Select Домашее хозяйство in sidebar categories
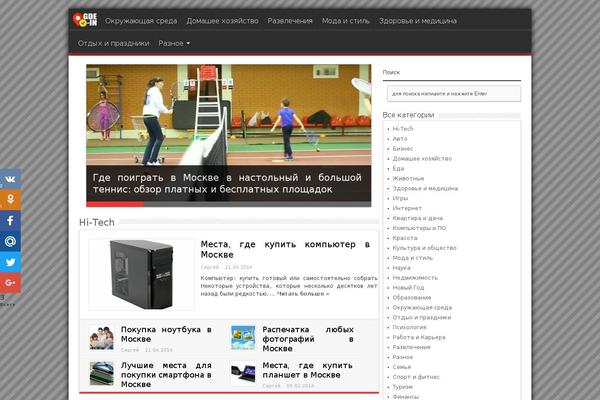Screen dimensions: 600x400 [x=422, y=158]
